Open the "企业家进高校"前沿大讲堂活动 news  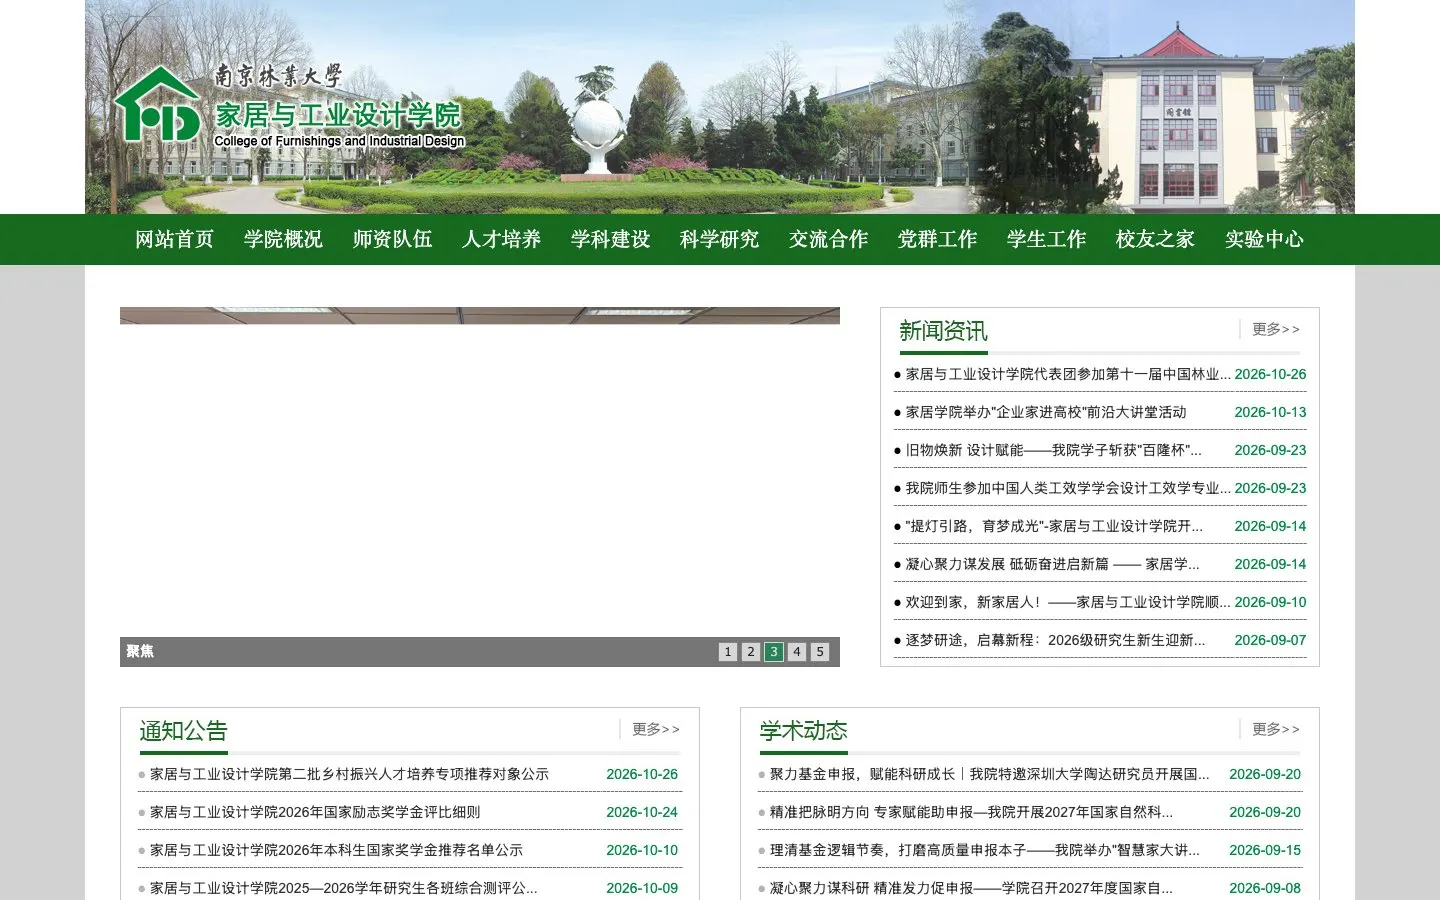coord(1046,412)
